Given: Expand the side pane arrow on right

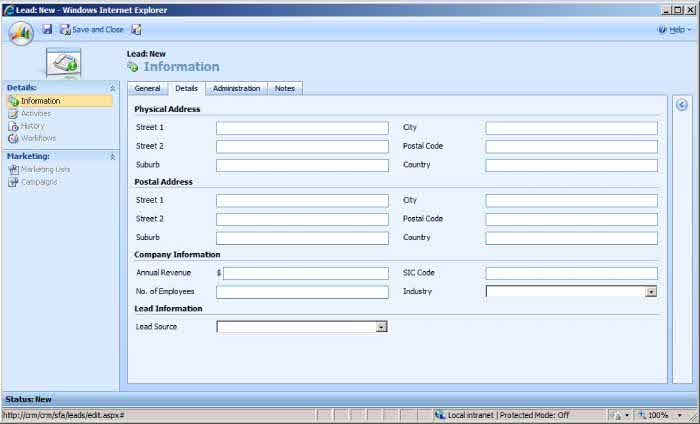Looking at the screenshot, I should click(x=681, y=105).
